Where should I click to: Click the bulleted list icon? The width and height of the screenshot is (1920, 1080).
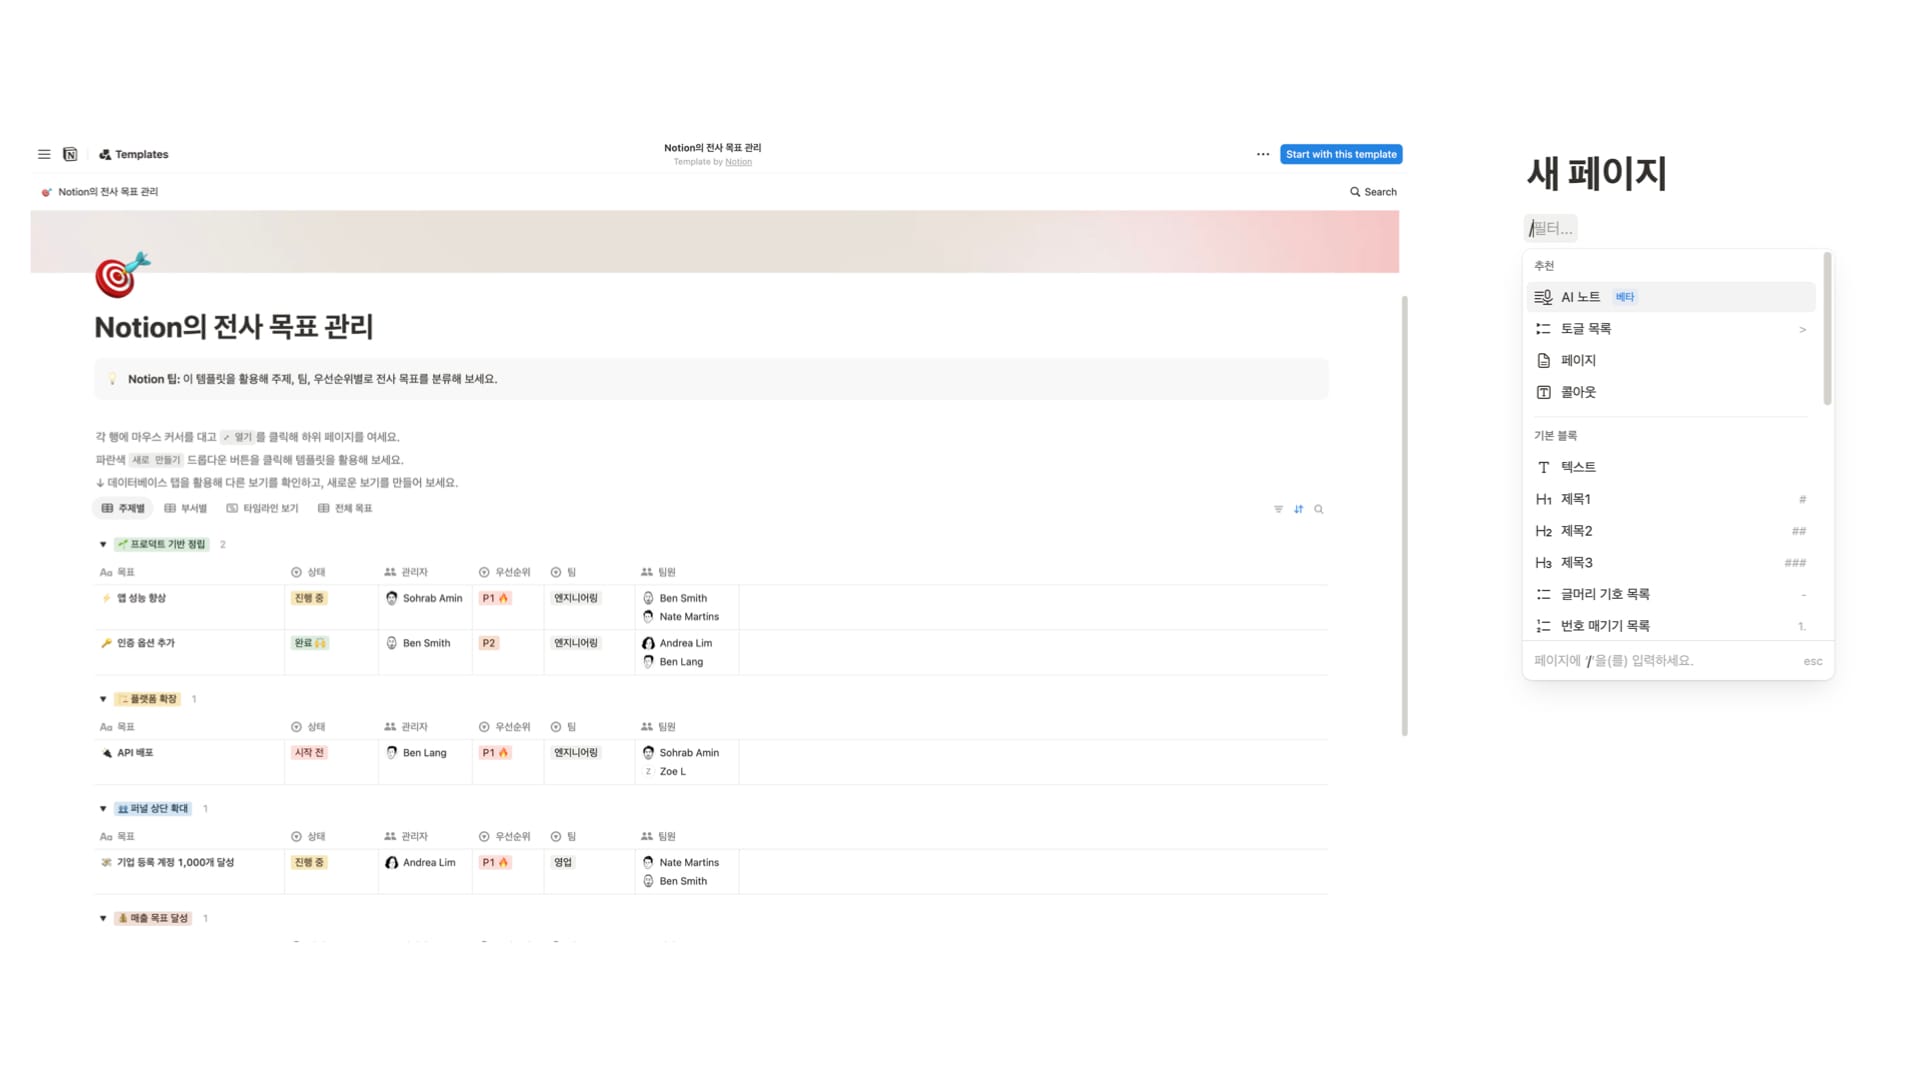1543,594
